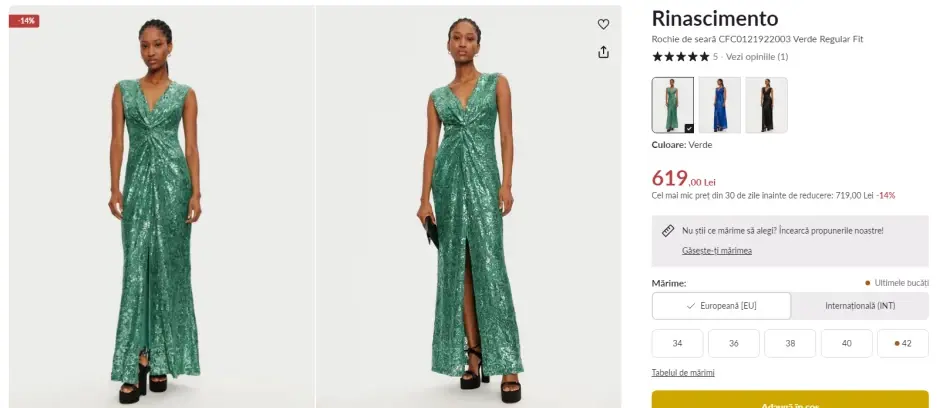This screenshot has width=940, height=408.
Task: Switch to Internațională (INT) sizing
Action: pyautogui.click(x=859, y=306)
